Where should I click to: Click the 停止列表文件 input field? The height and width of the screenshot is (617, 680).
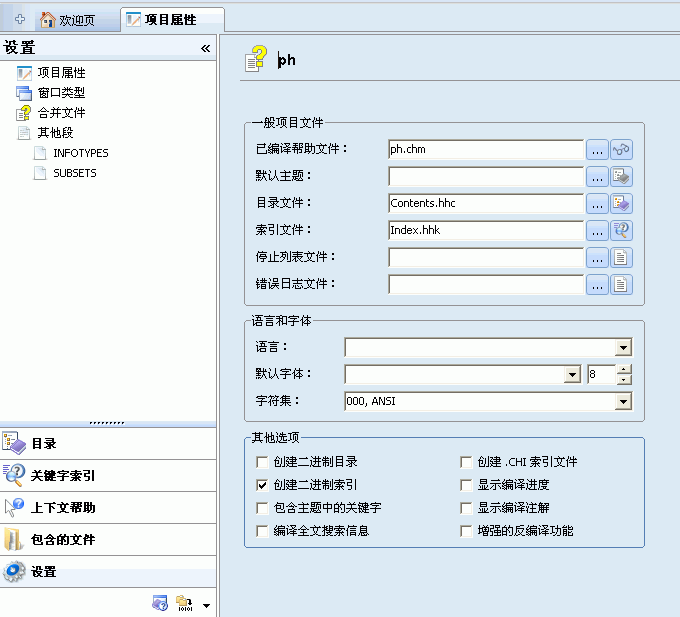coord(486,258)
